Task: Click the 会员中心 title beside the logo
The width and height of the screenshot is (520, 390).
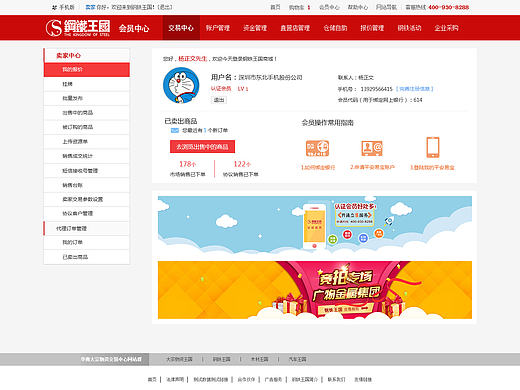Action: point(134,28)
